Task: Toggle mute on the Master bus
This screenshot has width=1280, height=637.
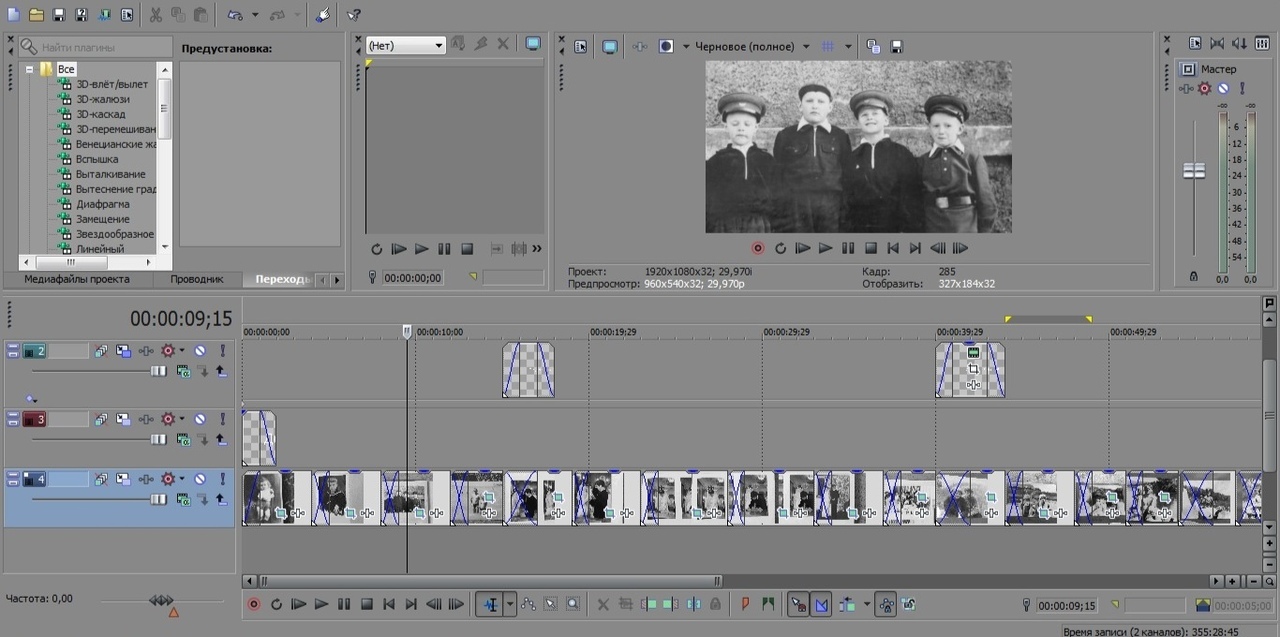Action: [1223, 89]
